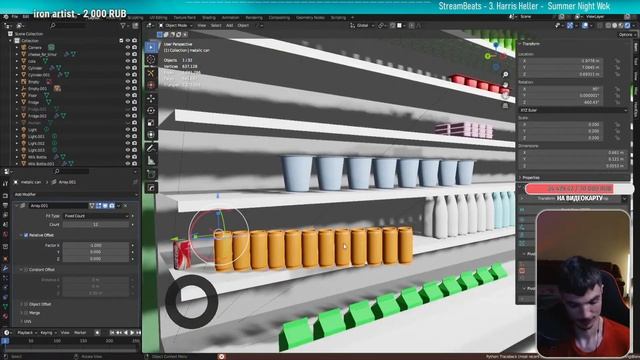The height and width of the screenshot is (360, 640).
Task: Open the Scene properties tab
Action: [5, 224]
